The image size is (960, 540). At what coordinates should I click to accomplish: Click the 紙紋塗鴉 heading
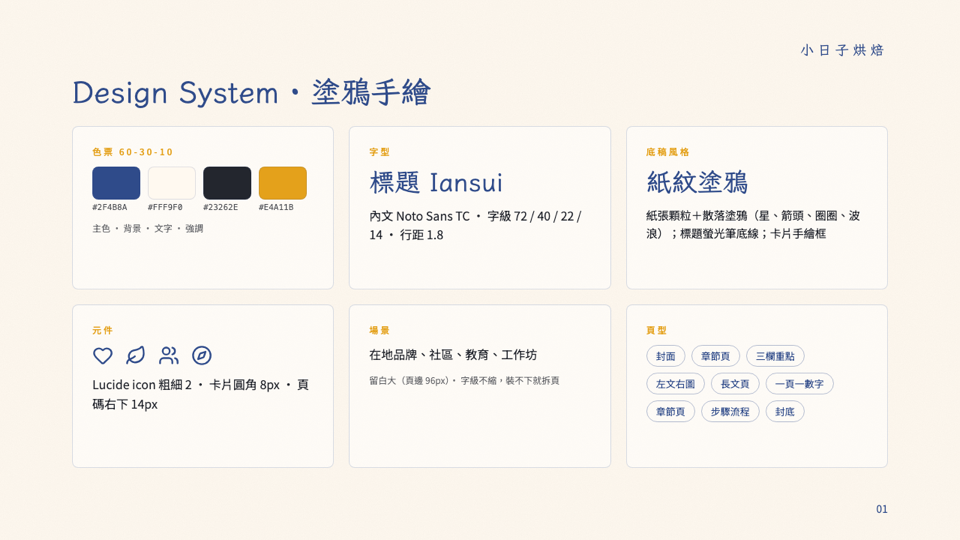click(x=697, y=182)
